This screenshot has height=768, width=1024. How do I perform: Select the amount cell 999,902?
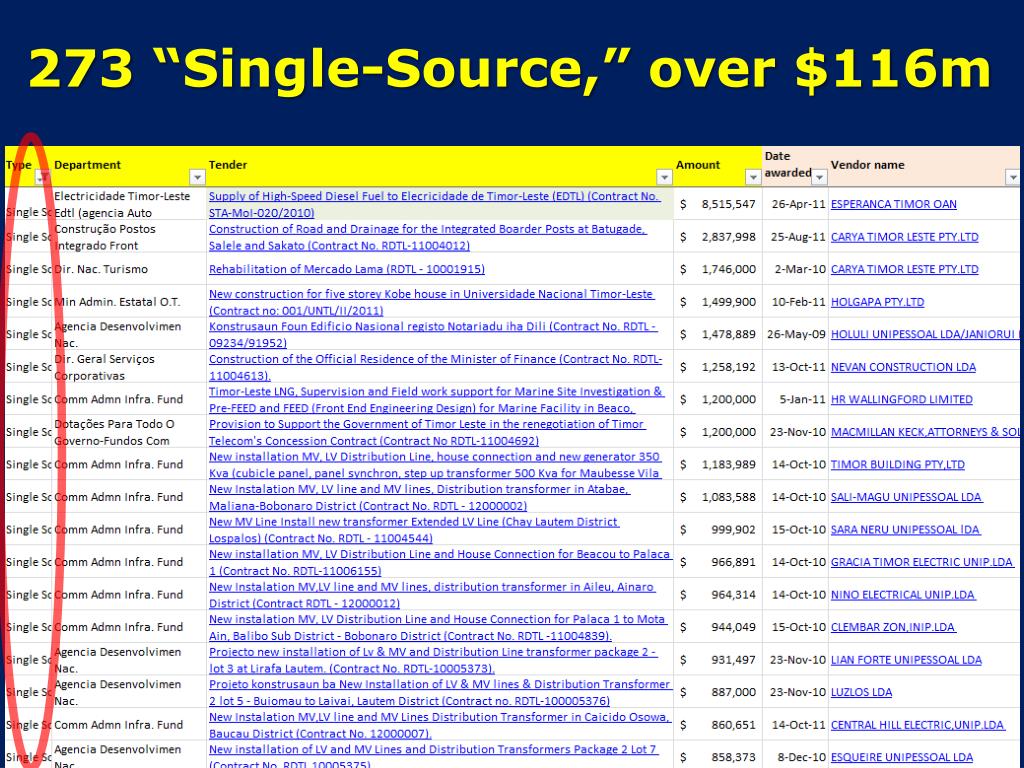click(x=718, y=530)
